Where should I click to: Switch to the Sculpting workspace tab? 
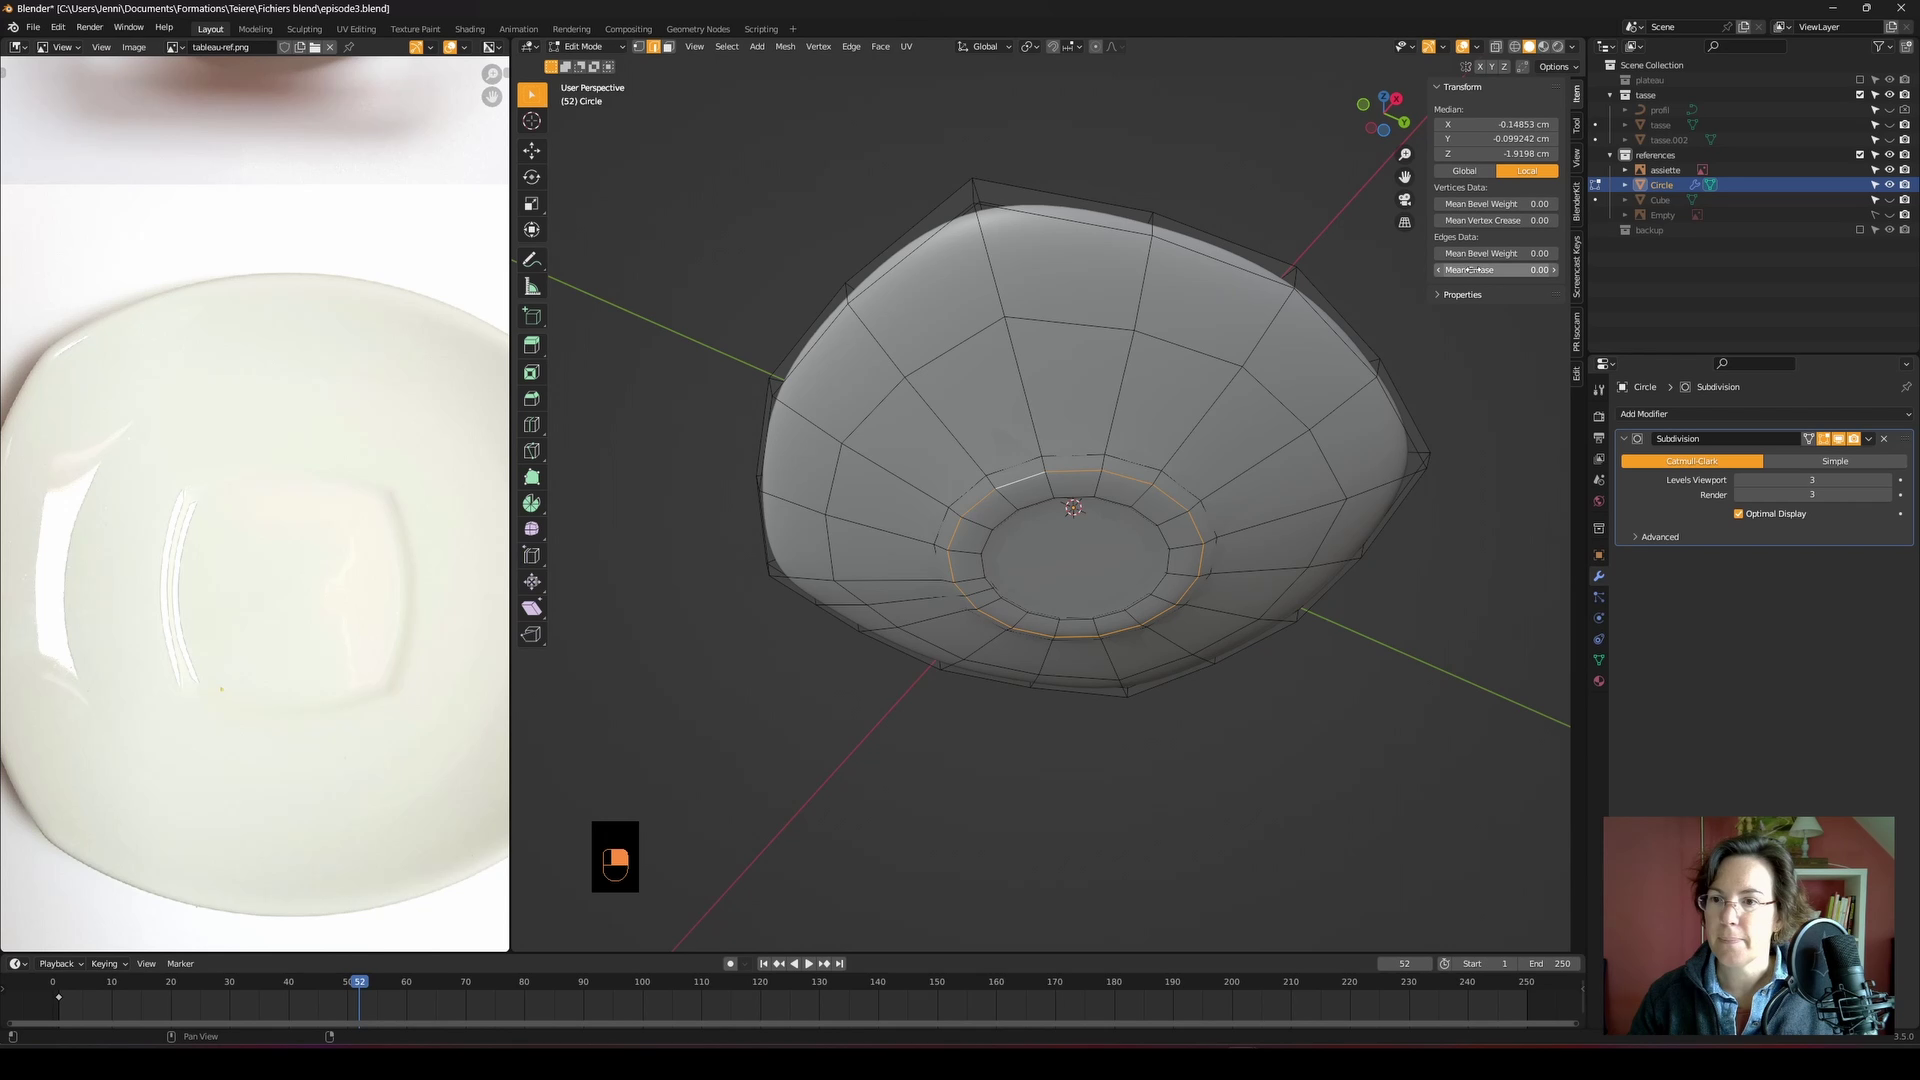304,29
